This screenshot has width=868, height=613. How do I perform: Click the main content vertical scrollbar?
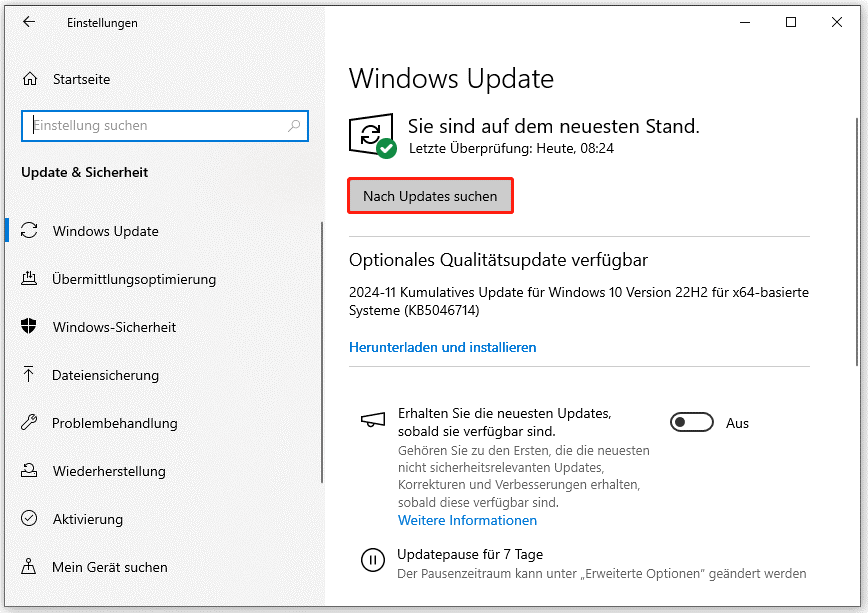[857, 241]
